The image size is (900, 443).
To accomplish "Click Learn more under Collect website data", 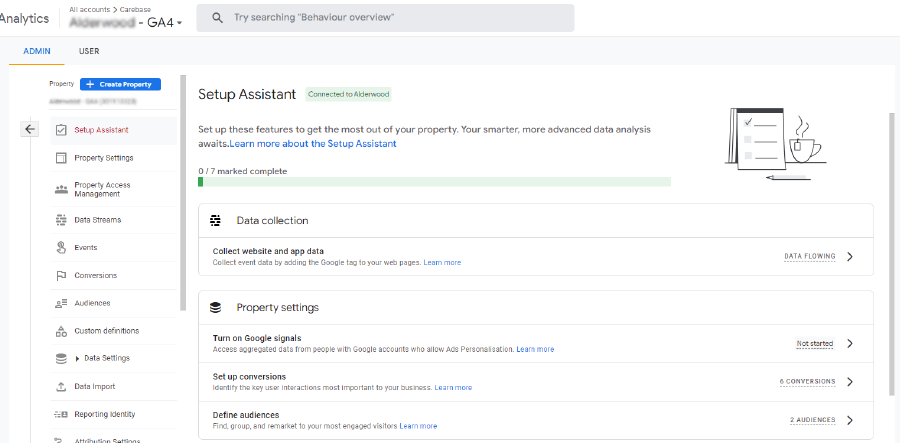I will [442, 262].
